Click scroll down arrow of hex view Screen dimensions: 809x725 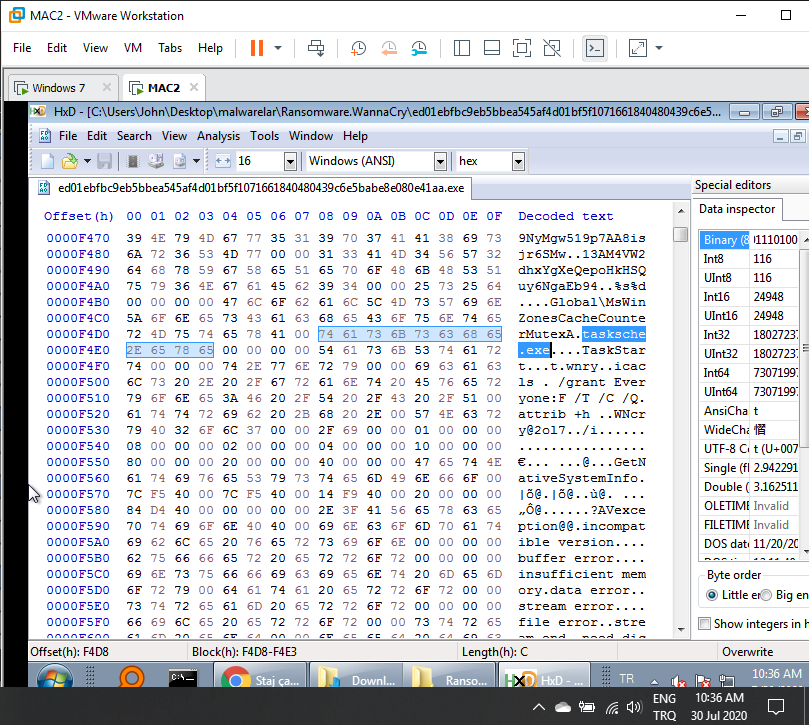681,629
